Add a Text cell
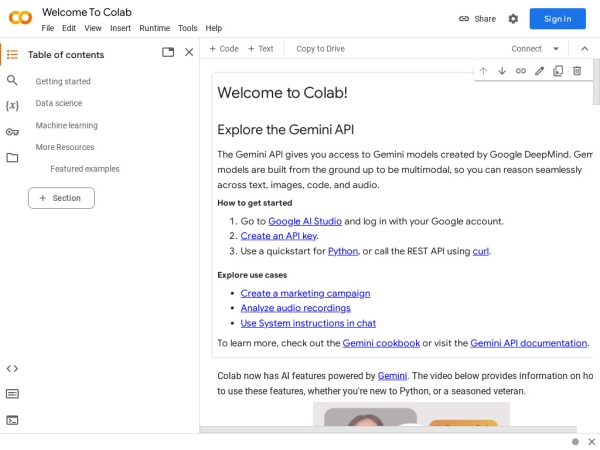The image size is (600, 450). [261, 49]
